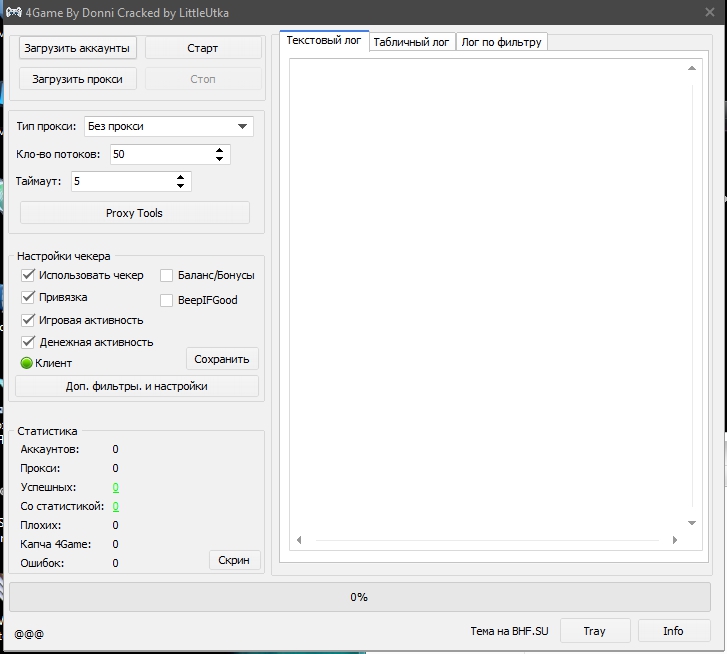Click the green Успешных count

coord(115,487)
